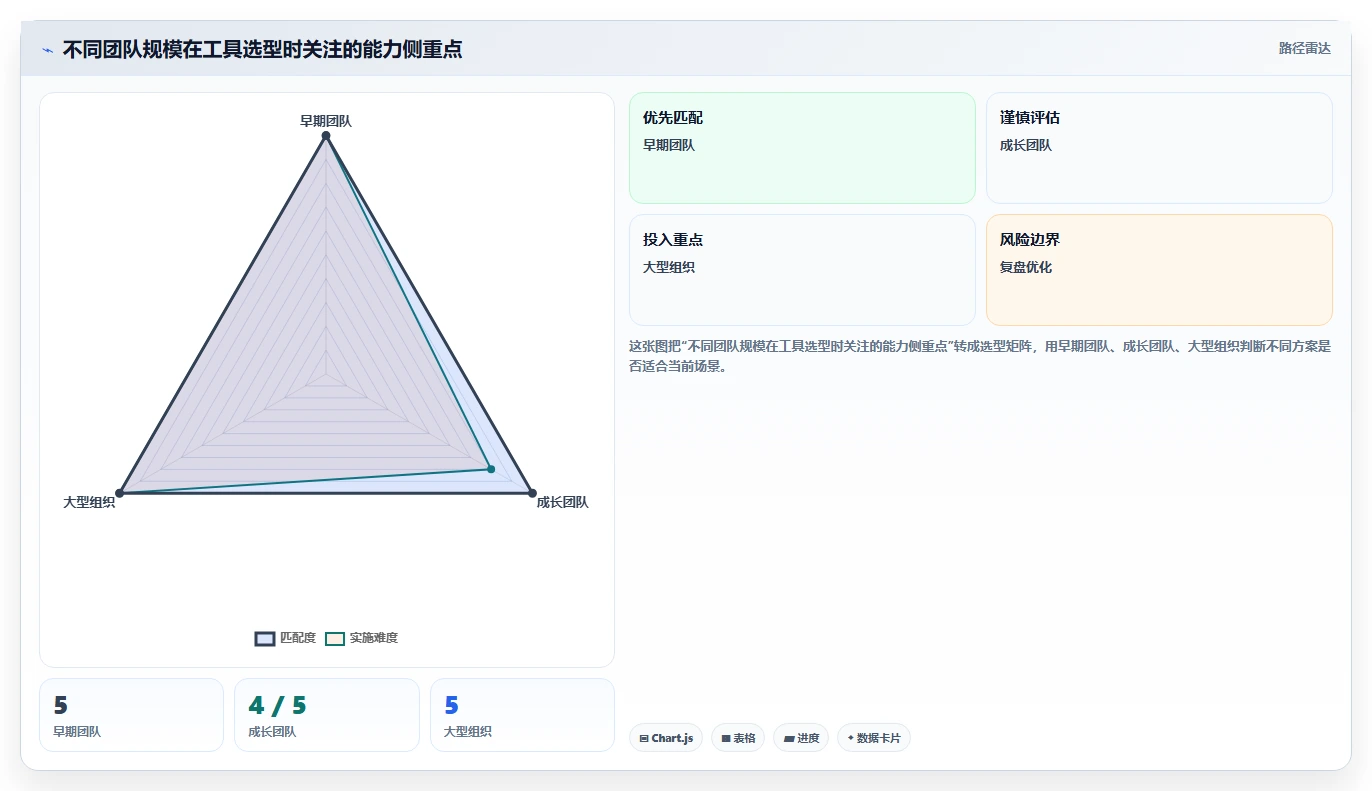Select the 大型组织 radar data point

[119, 492]
